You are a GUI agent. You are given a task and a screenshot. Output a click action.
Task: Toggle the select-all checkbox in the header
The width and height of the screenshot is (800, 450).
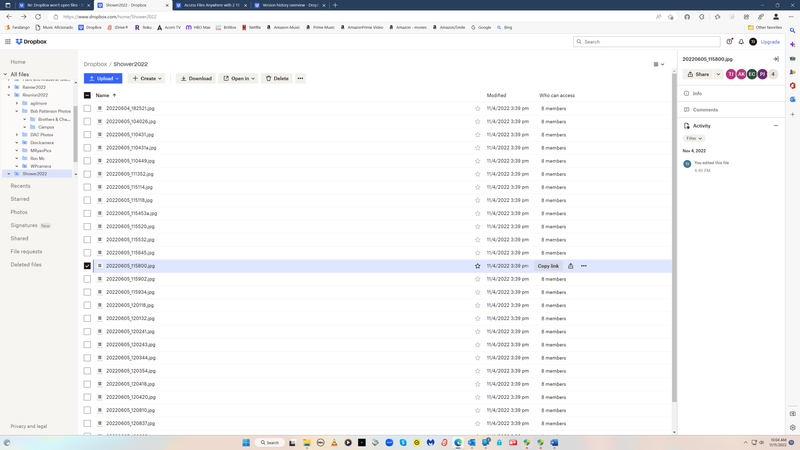(87, 95)
